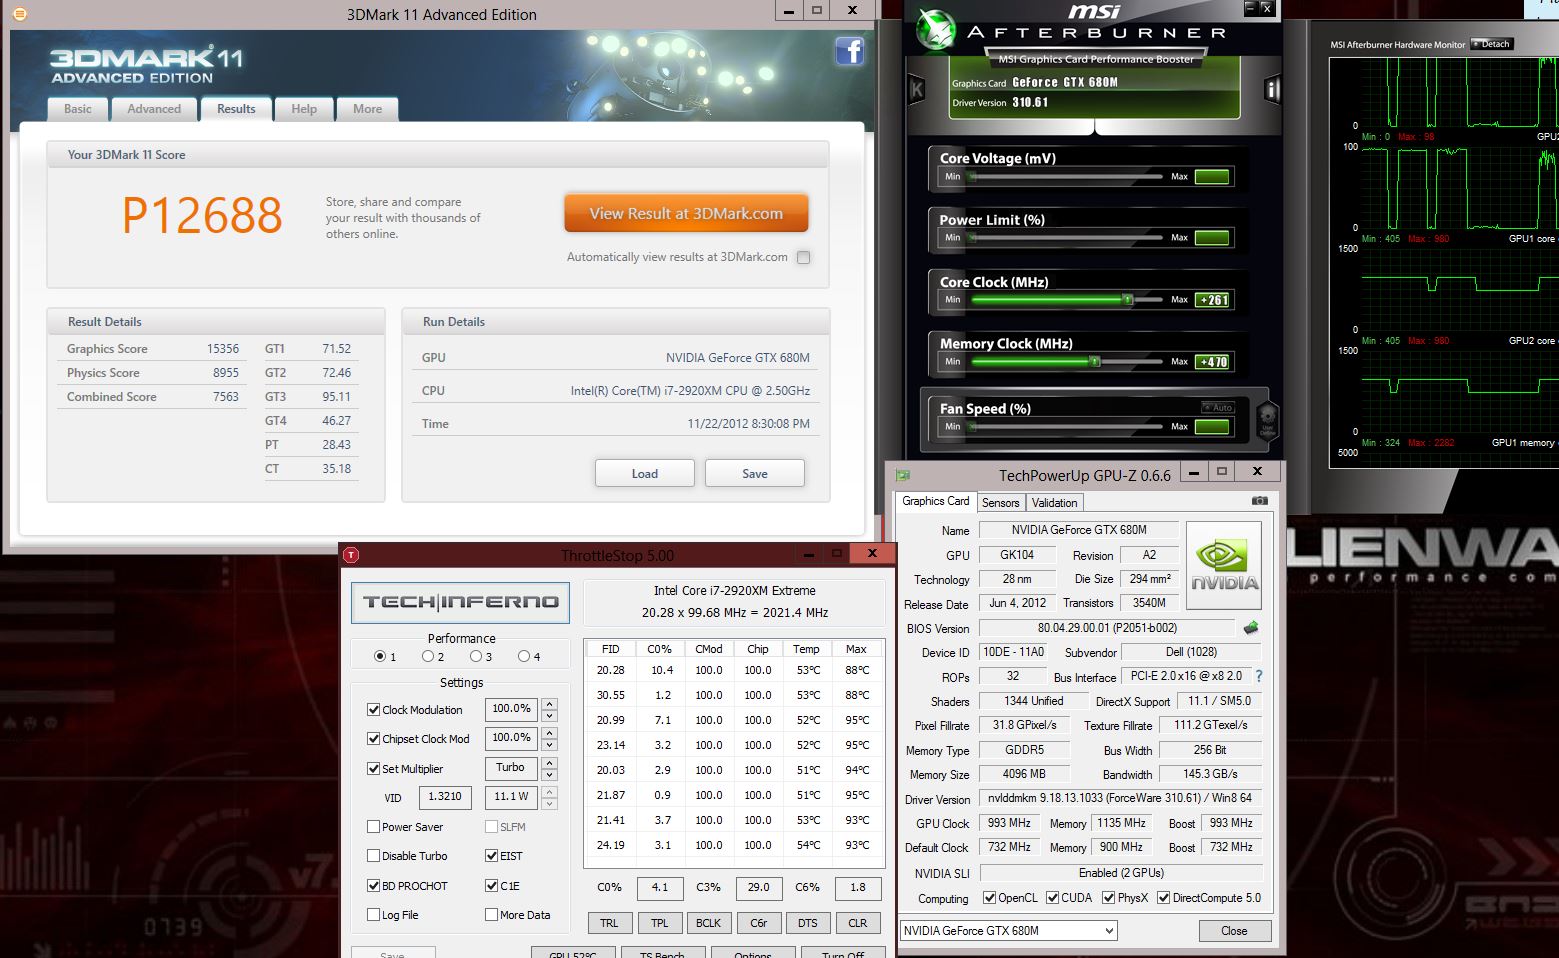This screenshot has height=958, width=1559.
Task: Click the GPU-Z title bar icon
Action: pyautogui.click(x=903, y=475)
